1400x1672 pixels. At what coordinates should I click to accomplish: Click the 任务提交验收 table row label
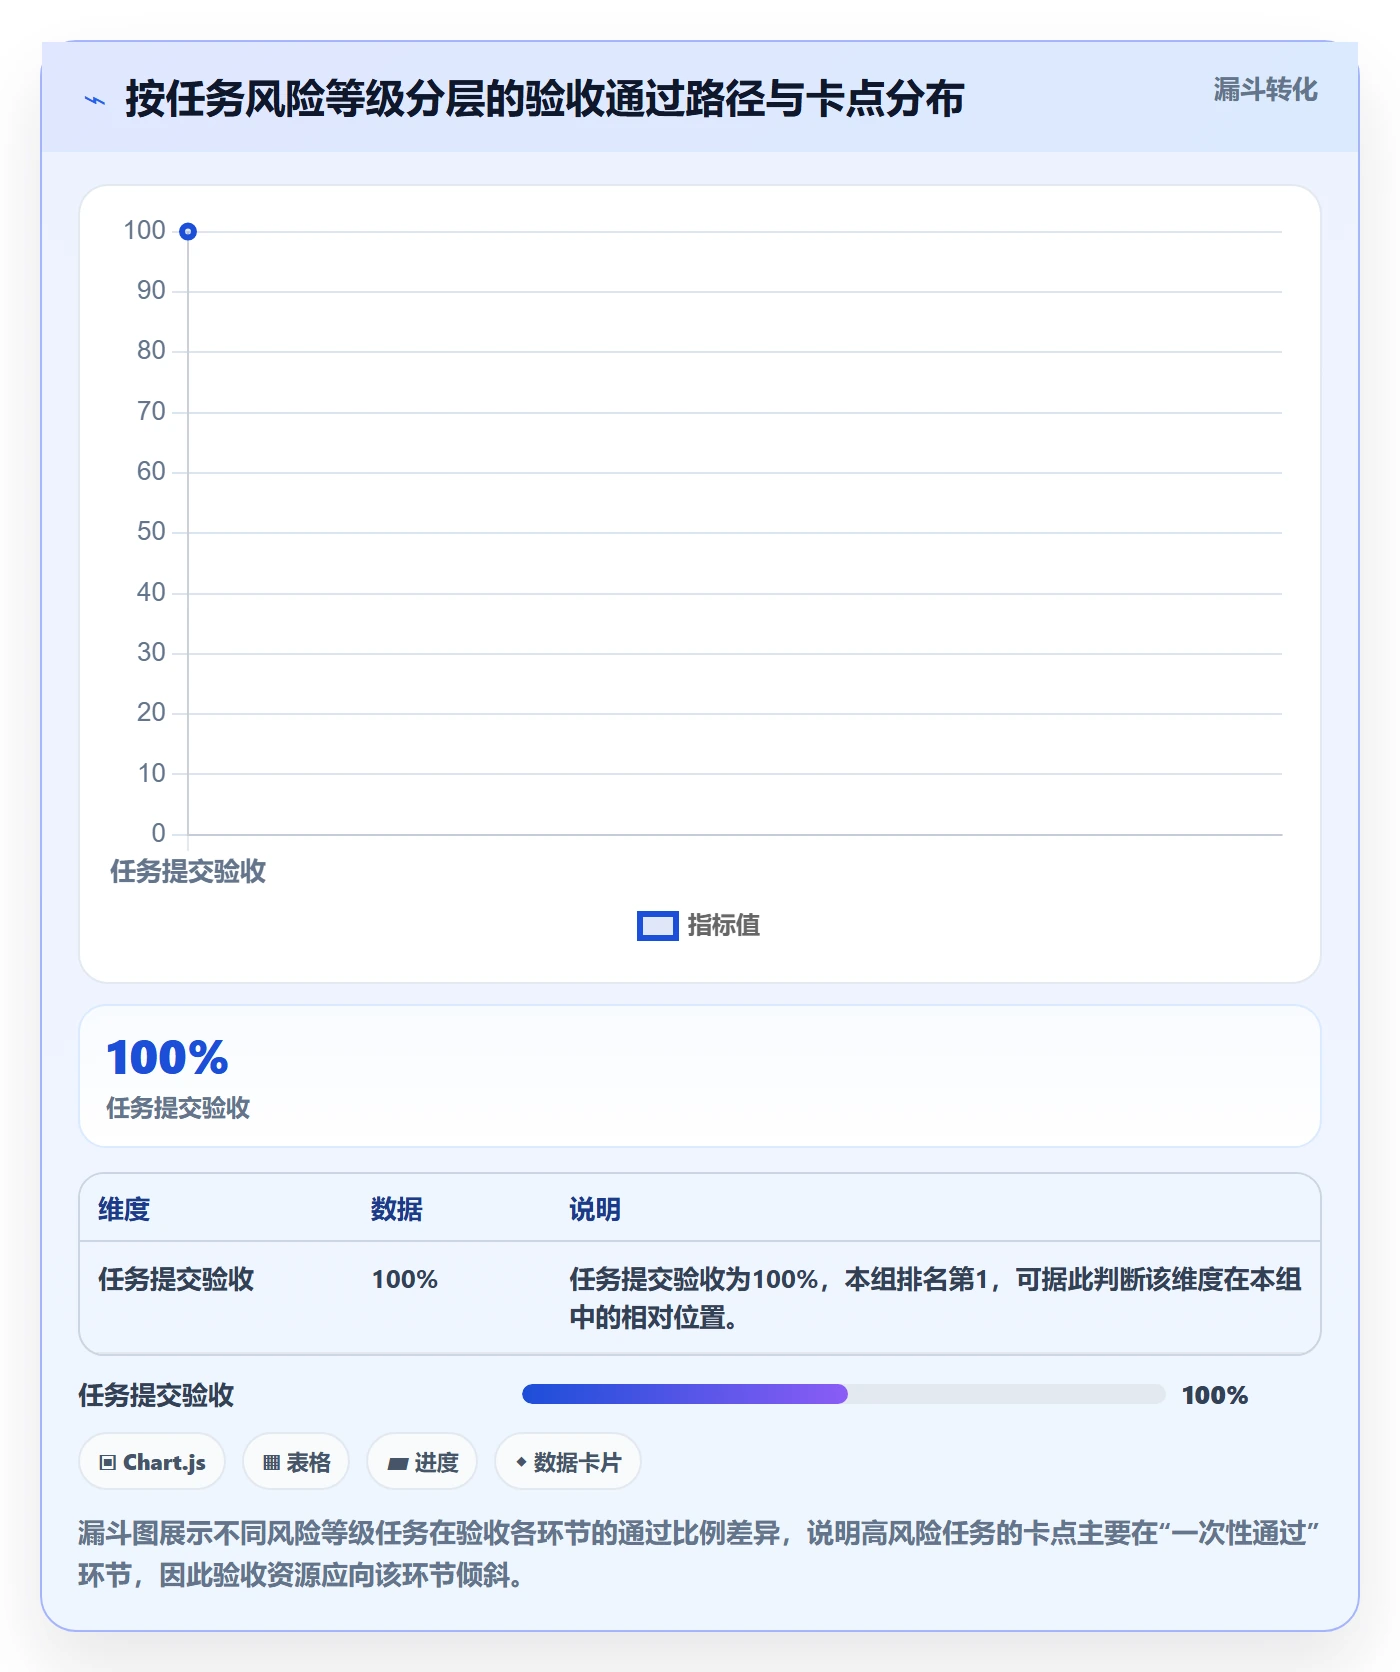[176, 1280]
